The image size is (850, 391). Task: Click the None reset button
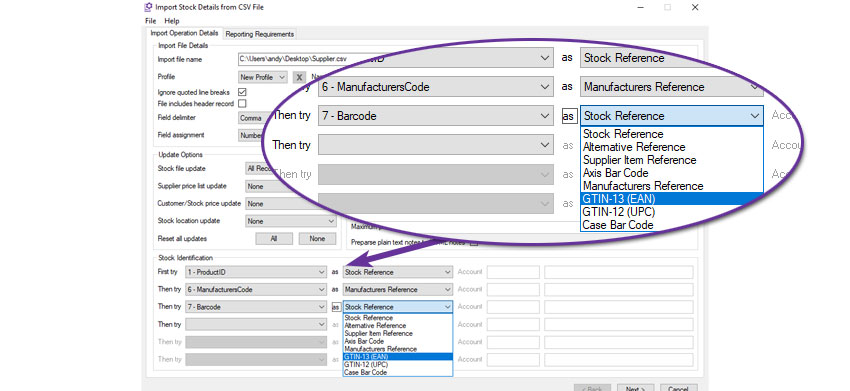(x=317, y=239)
